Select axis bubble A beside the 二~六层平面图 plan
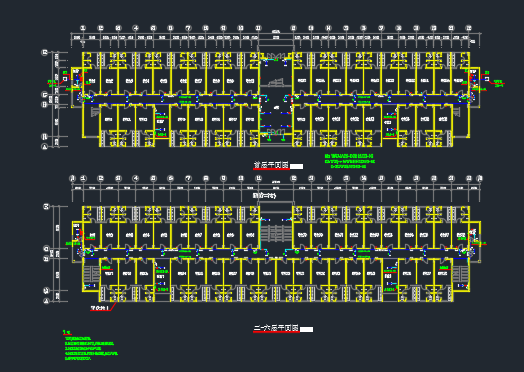Screen dimensions: 524x372 46,301
